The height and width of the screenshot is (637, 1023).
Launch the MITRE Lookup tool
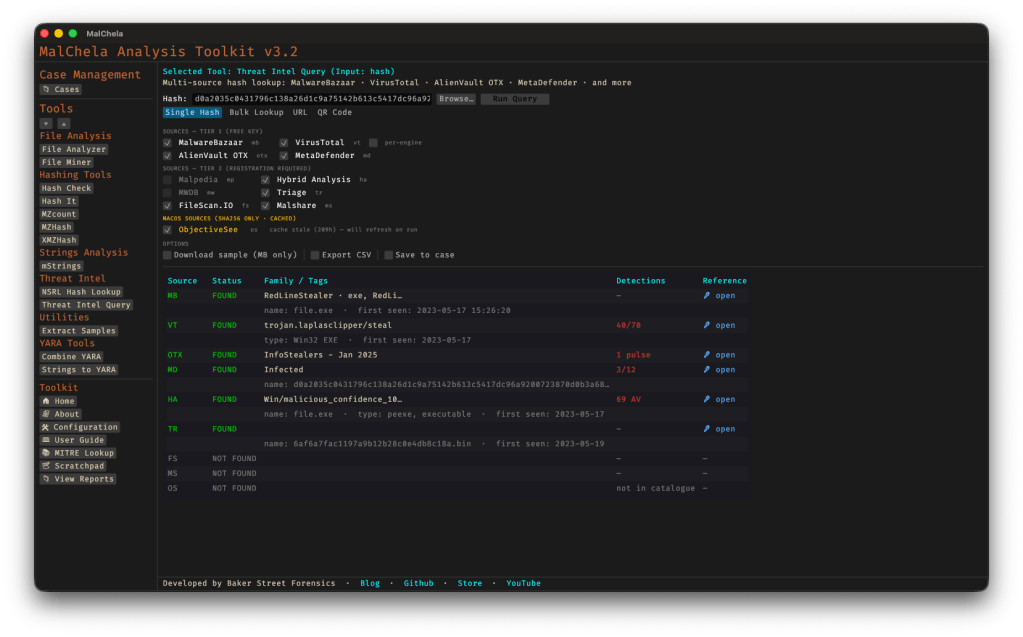(x=77, y=453)
